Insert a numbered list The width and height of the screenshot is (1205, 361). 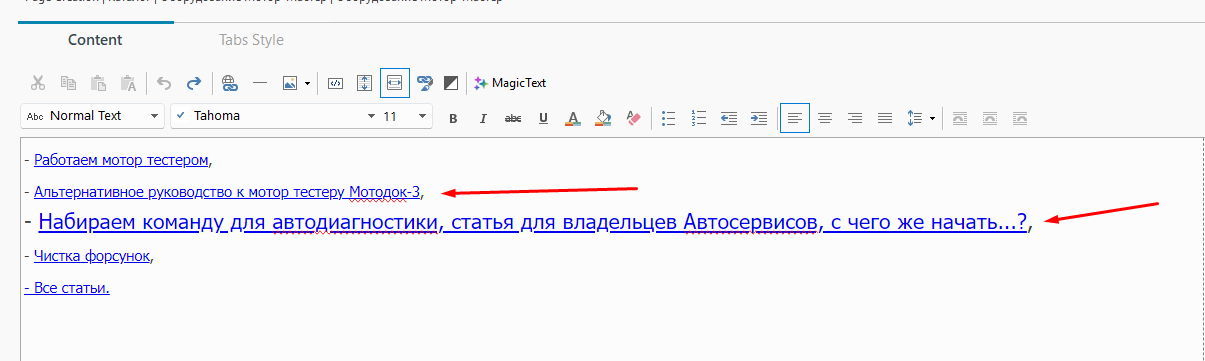[699, 118]
